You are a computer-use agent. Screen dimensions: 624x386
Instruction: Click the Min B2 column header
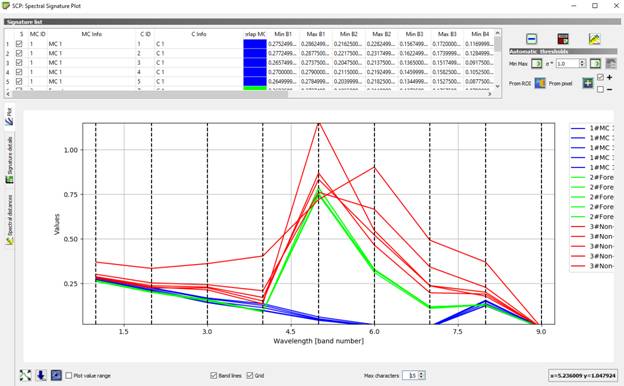[349, 34]
